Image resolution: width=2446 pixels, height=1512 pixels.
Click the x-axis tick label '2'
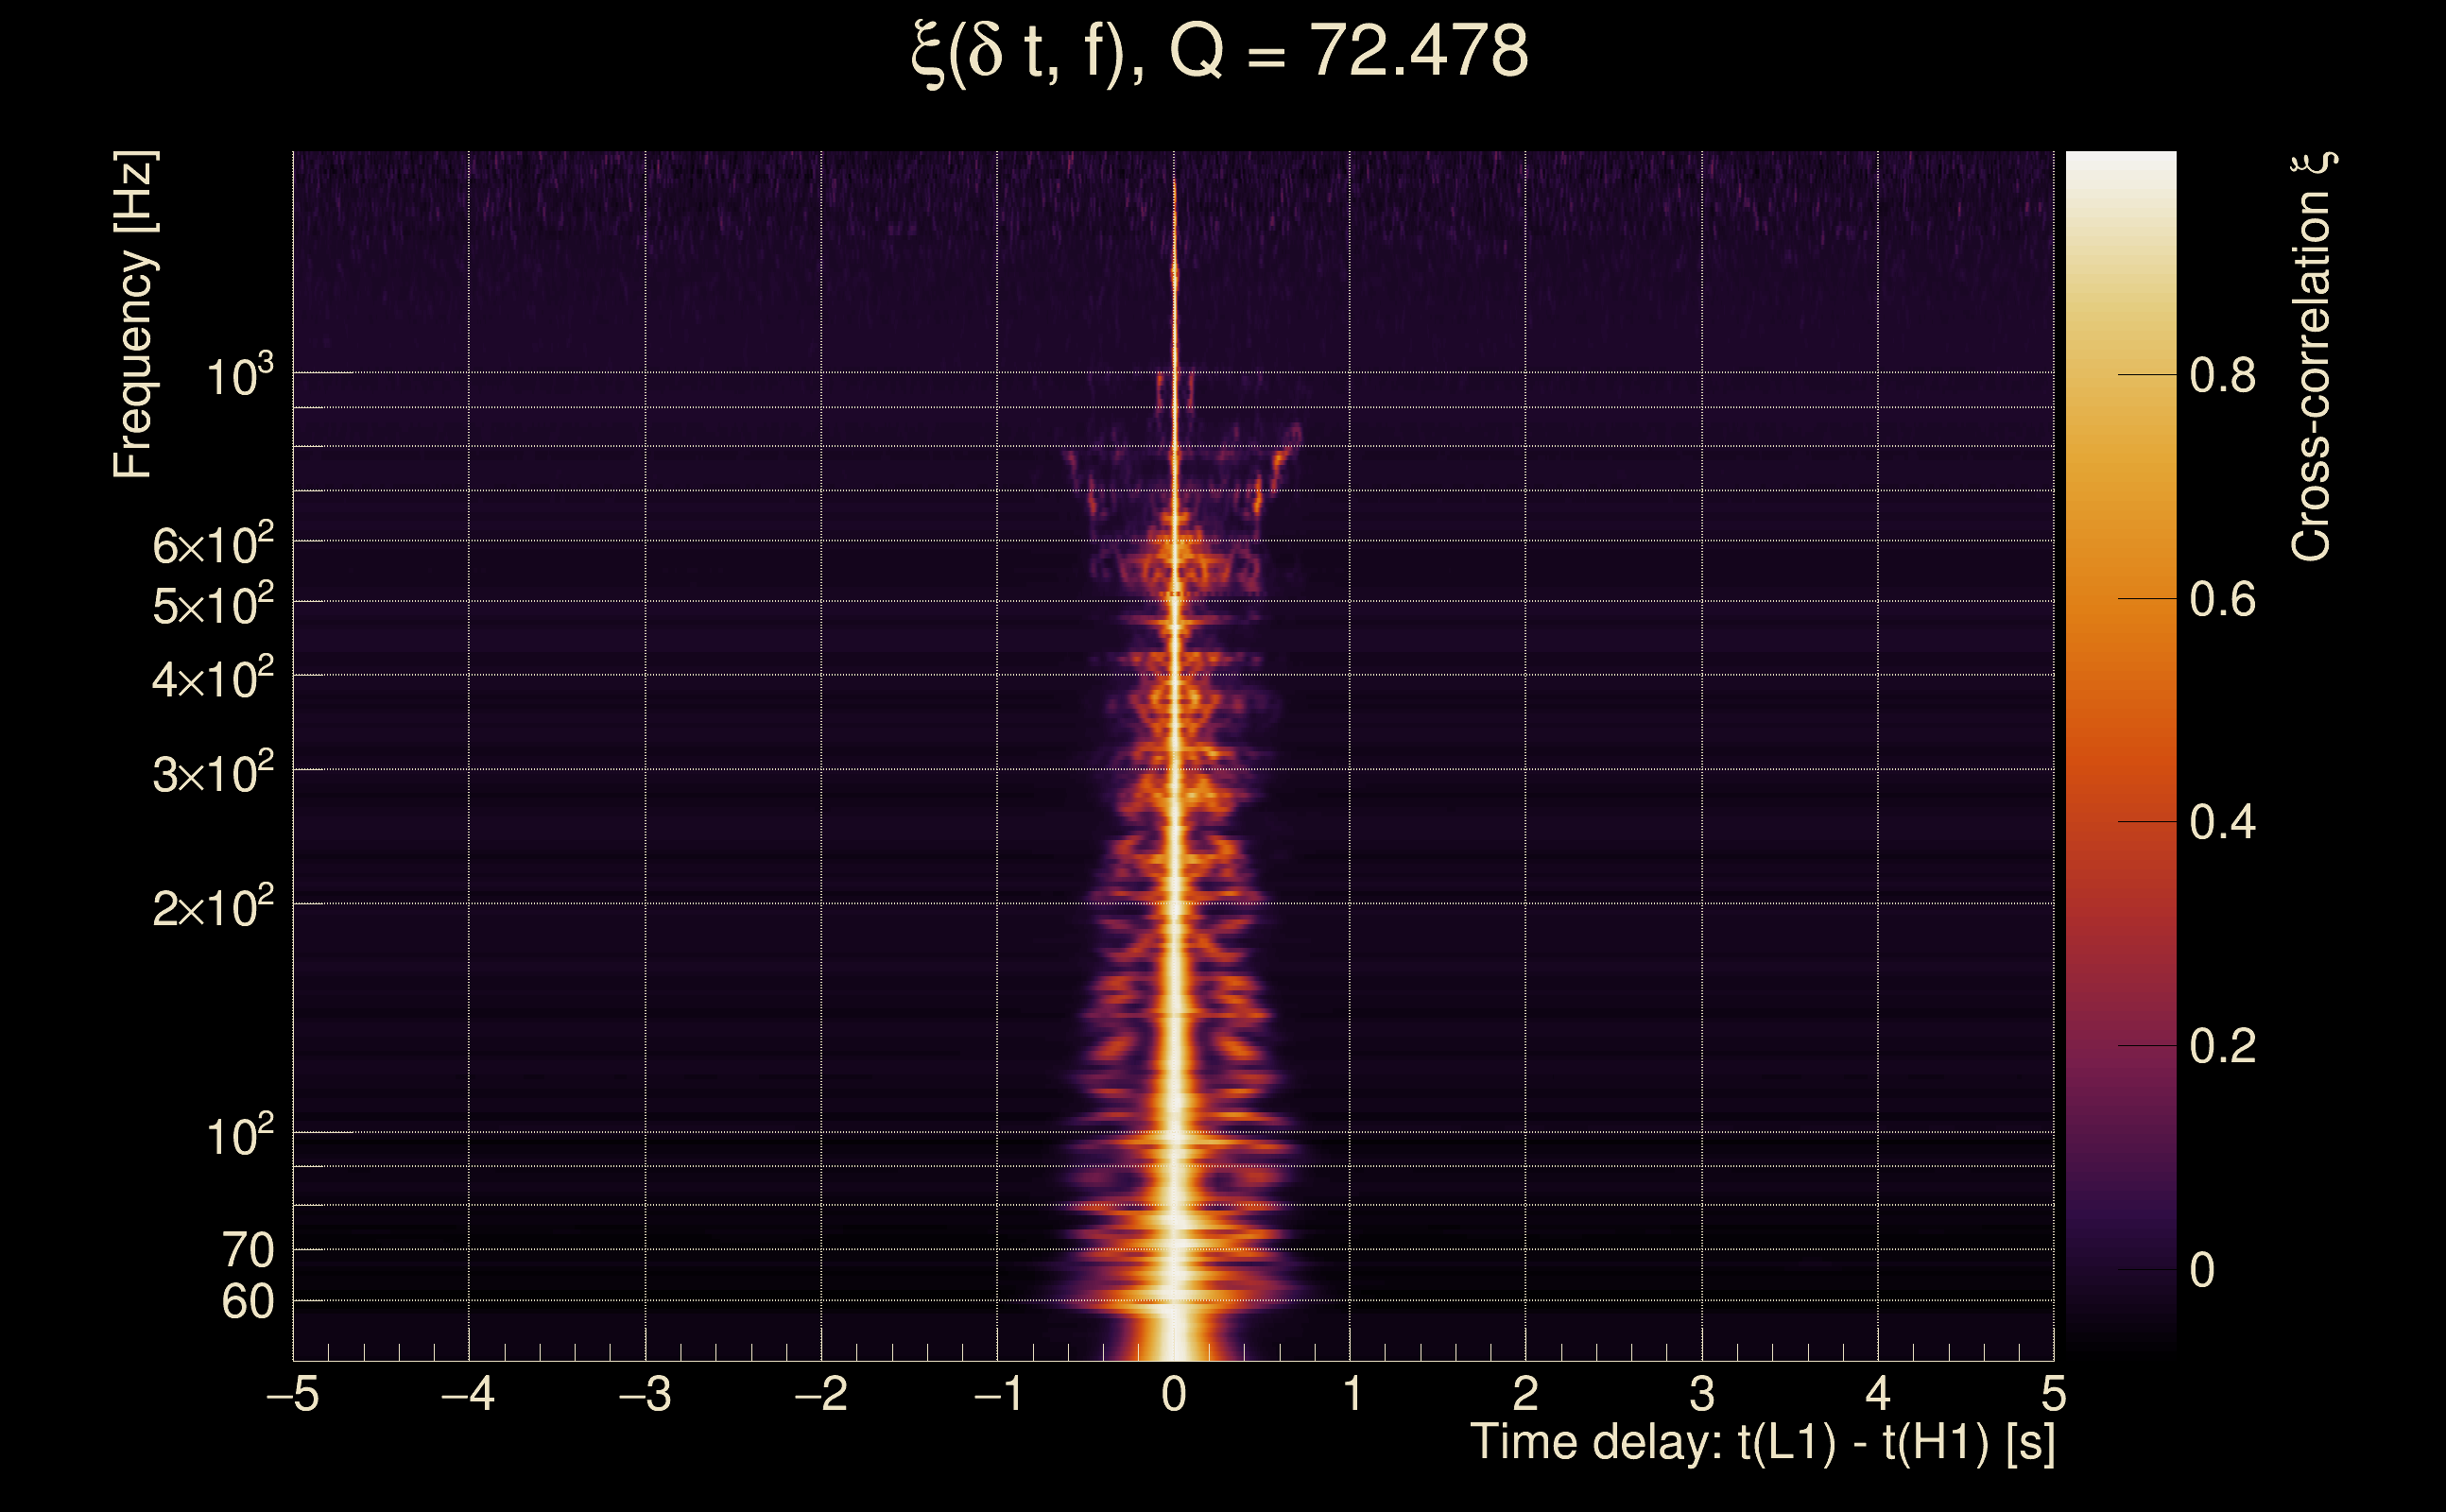[1525, 1394]
